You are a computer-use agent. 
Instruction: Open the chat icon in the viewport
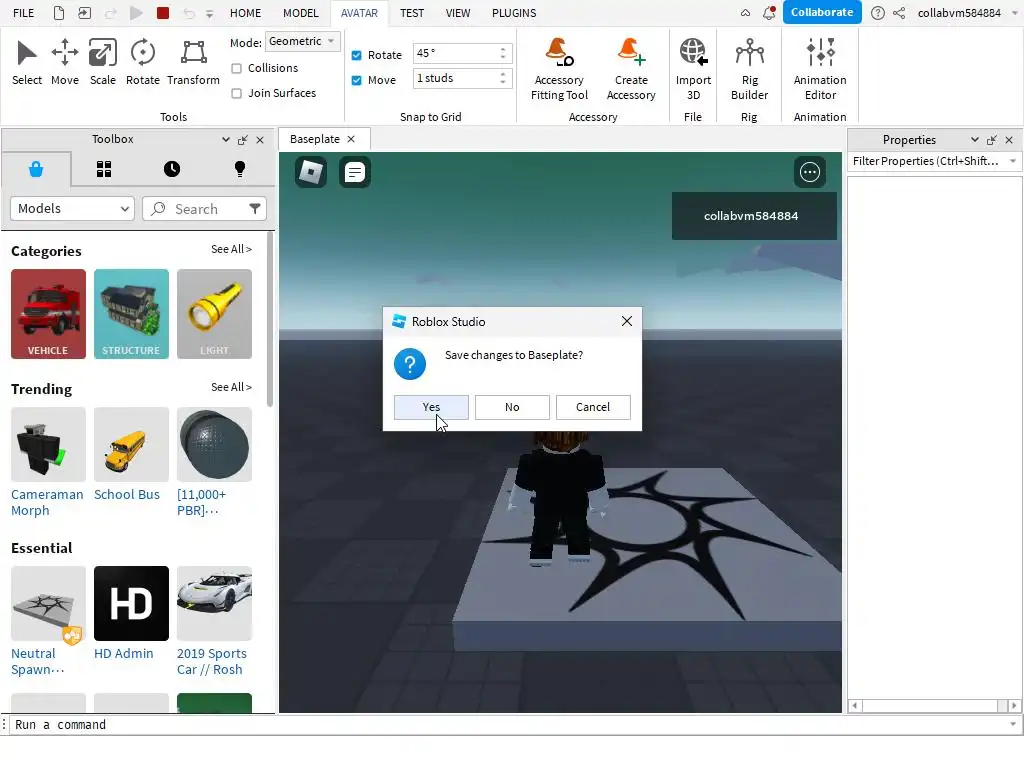tap(355, 172)
